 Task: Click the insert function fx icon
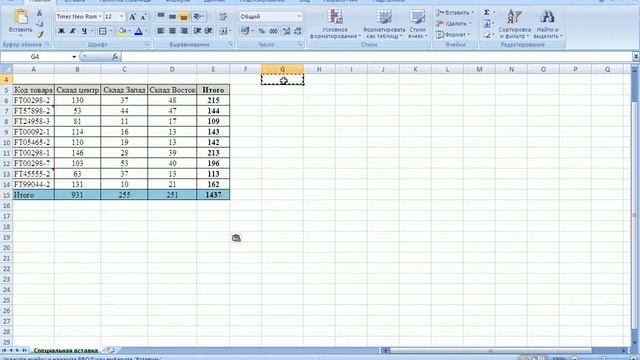115,57
